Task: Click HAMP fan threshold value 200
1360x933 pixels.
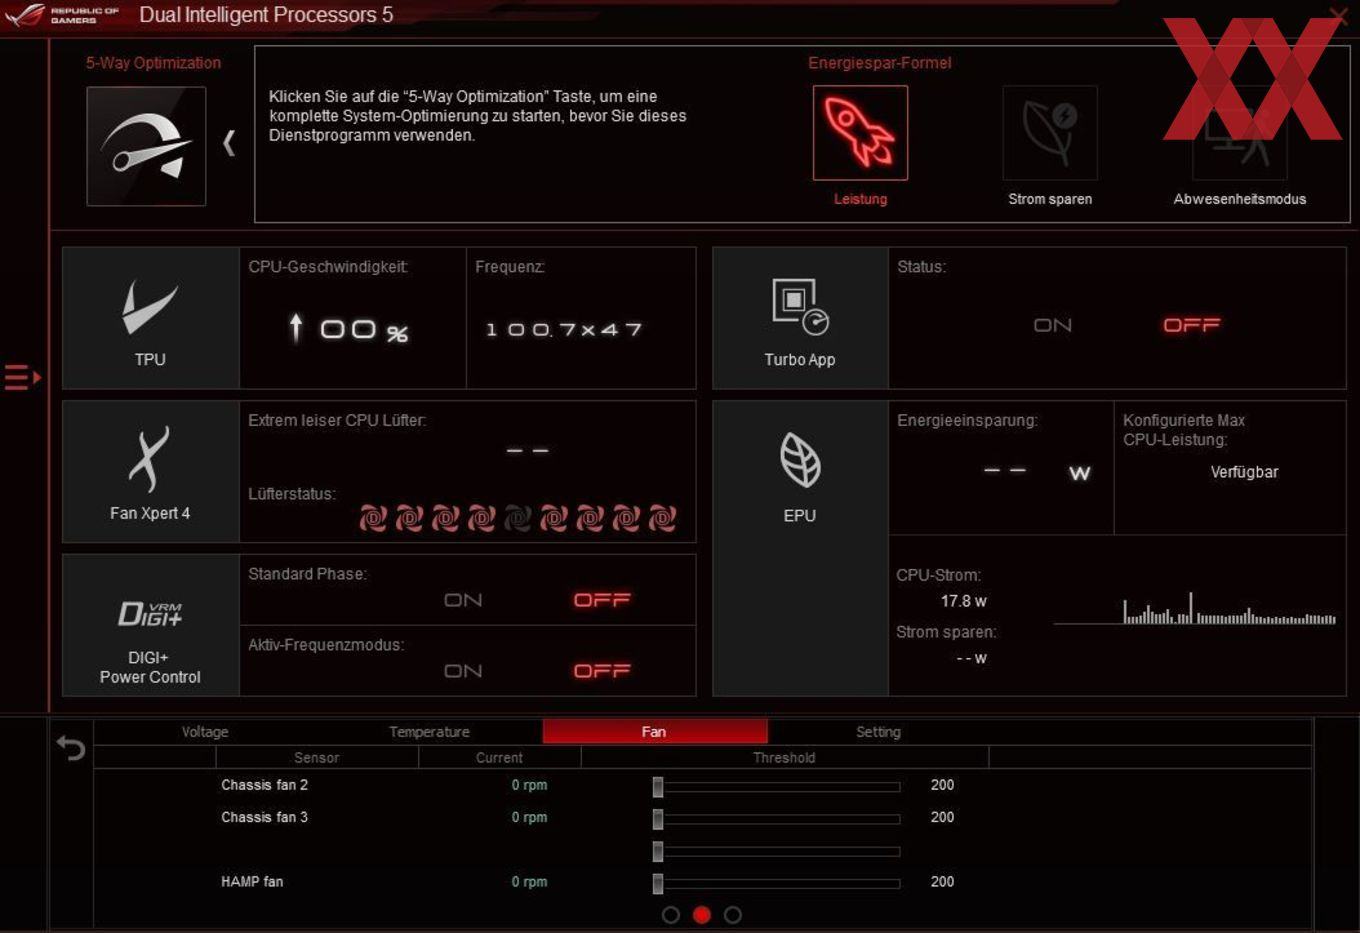Action: click(942, 881)
